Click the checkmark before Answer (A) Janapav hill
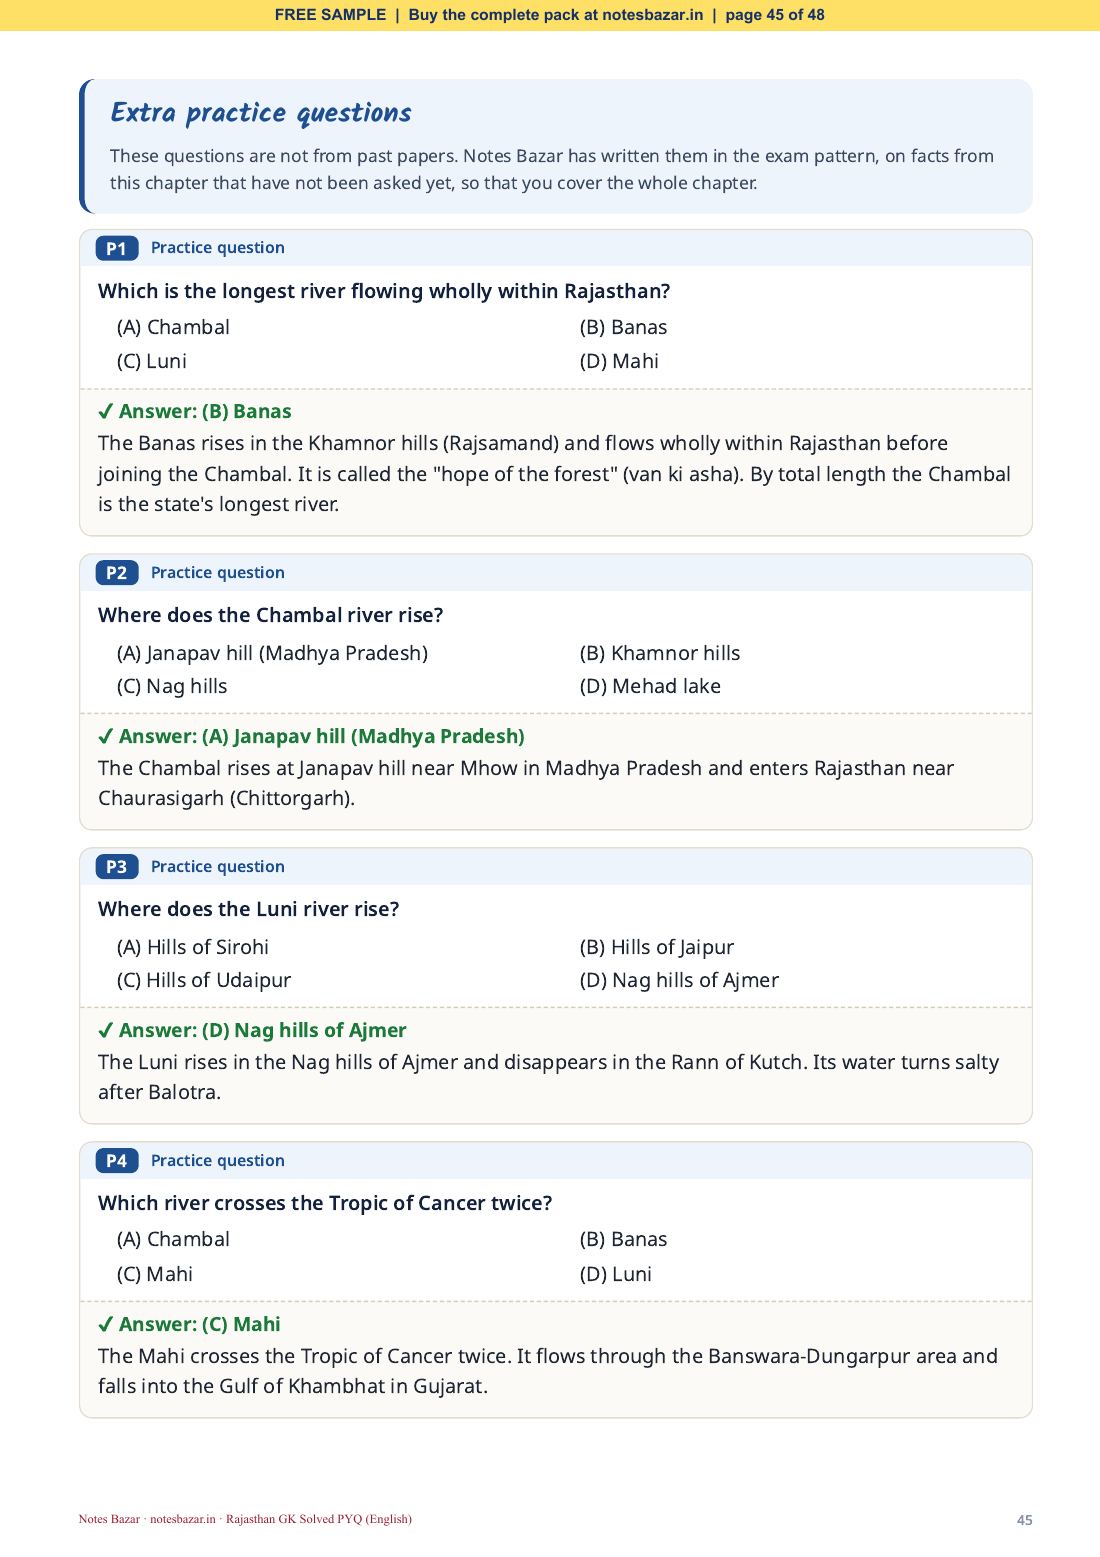Image resolution: width=1100 pixels, height=1557 pixels. click(106, 737)
